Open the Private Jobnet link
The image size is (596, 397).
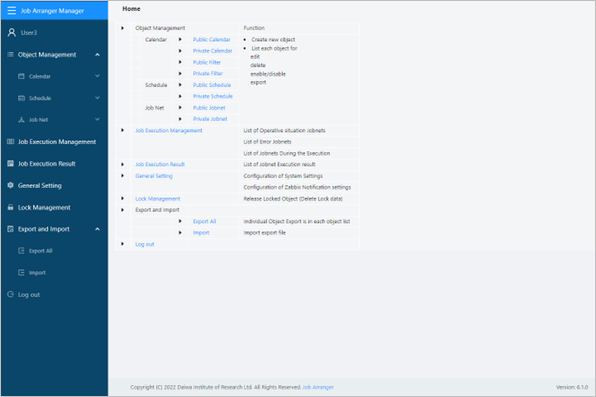210,119
